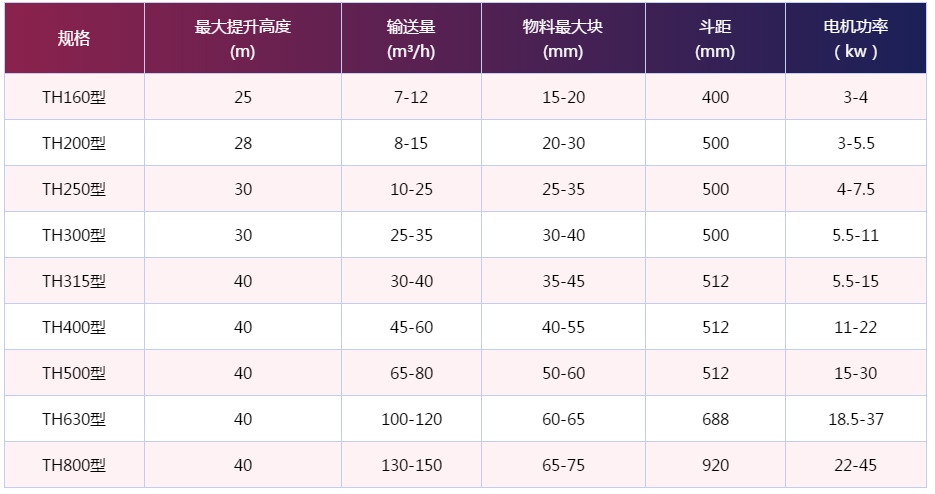
Task: Click the TH630型 model cell
Action: click(x=74, y=419)
